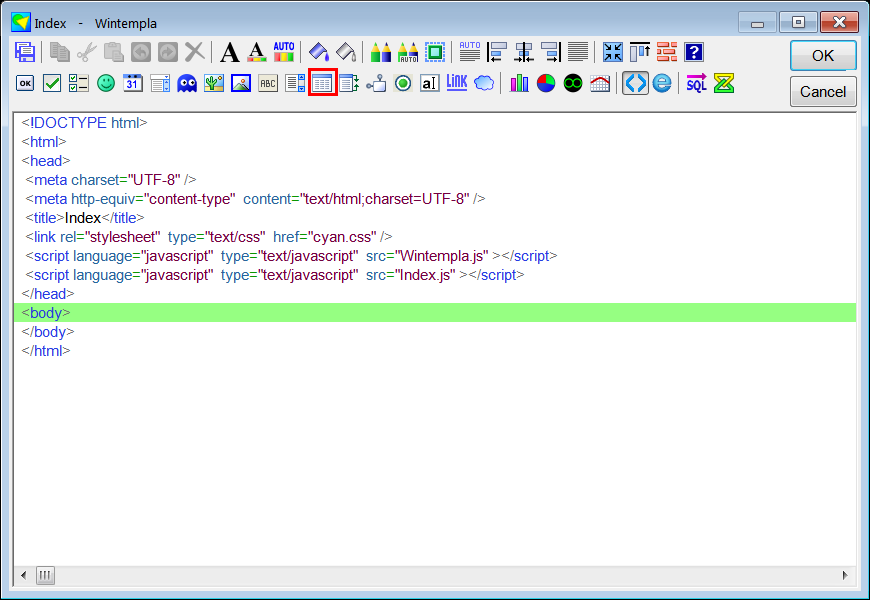
Task: Align content right icon
Action: 551,52
